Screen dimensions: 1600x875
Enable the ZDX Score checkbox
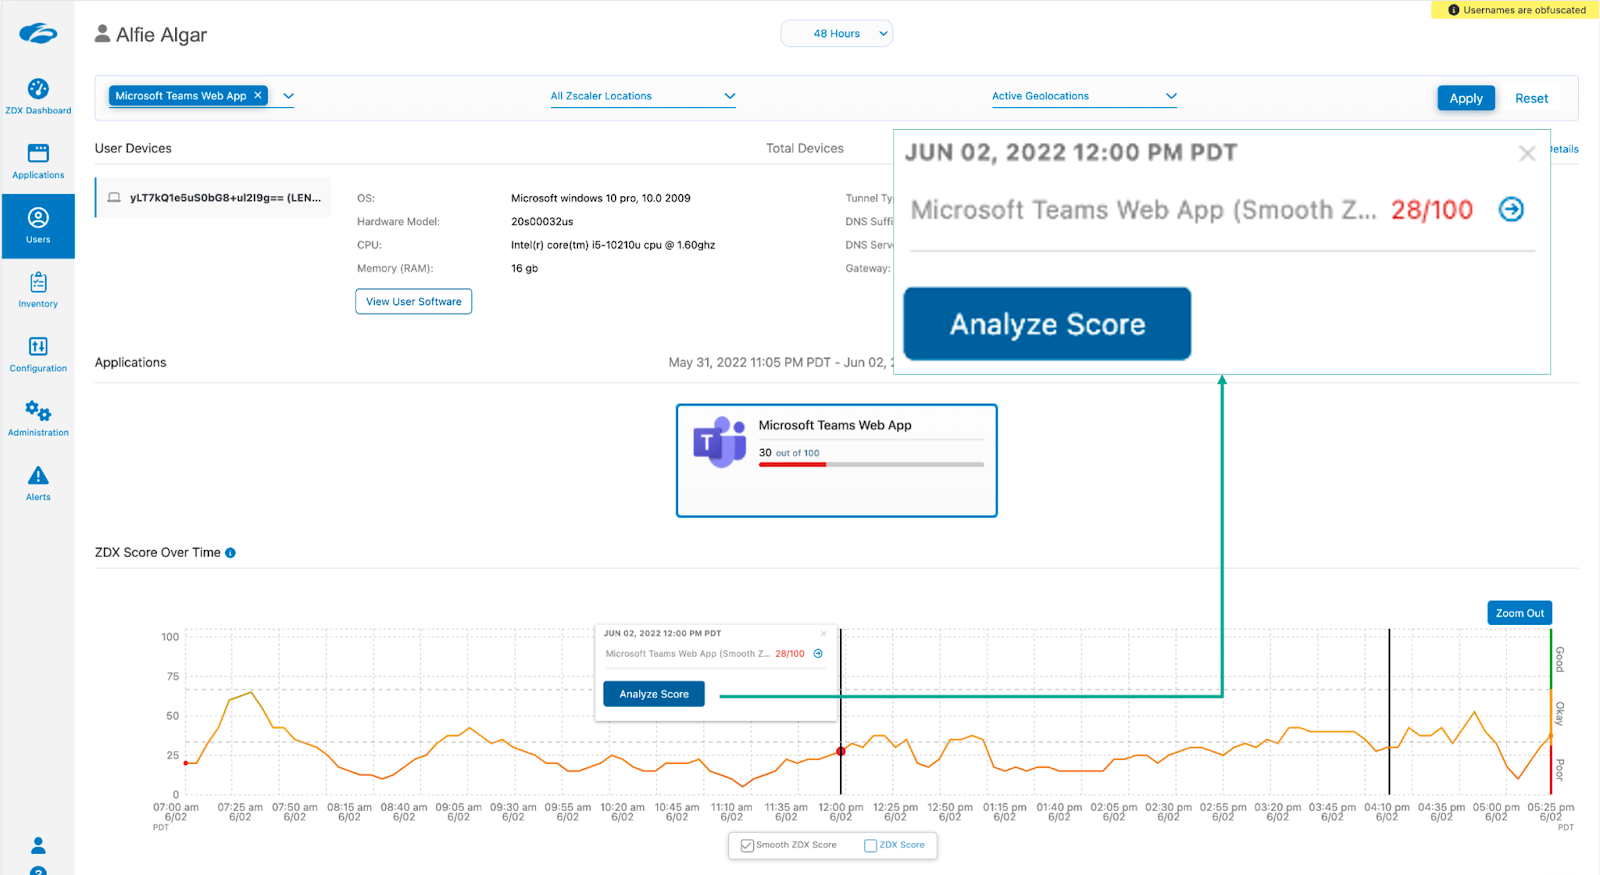pyautogui.click(x=870, y=846)
